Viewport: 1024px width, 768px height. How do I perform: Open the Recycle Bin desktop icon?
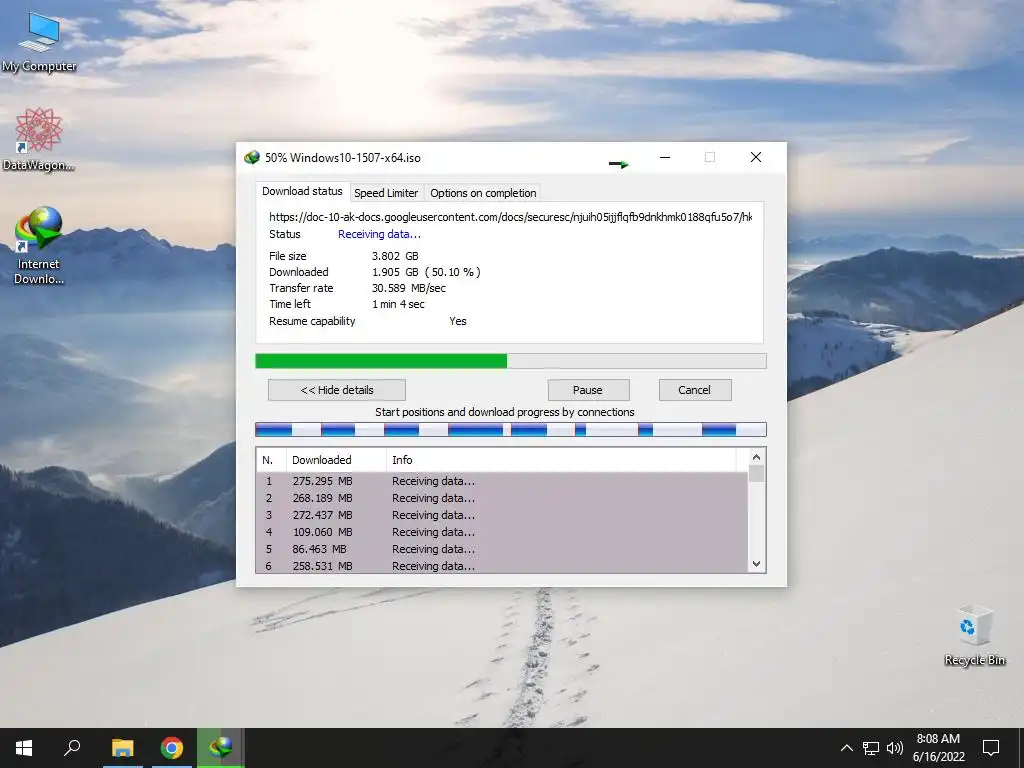(974, 636)
